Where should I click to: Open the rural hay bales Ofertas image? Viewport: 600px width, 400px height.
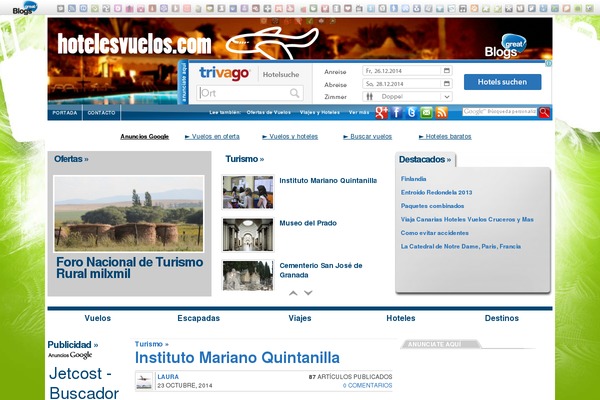pos(129,214)
